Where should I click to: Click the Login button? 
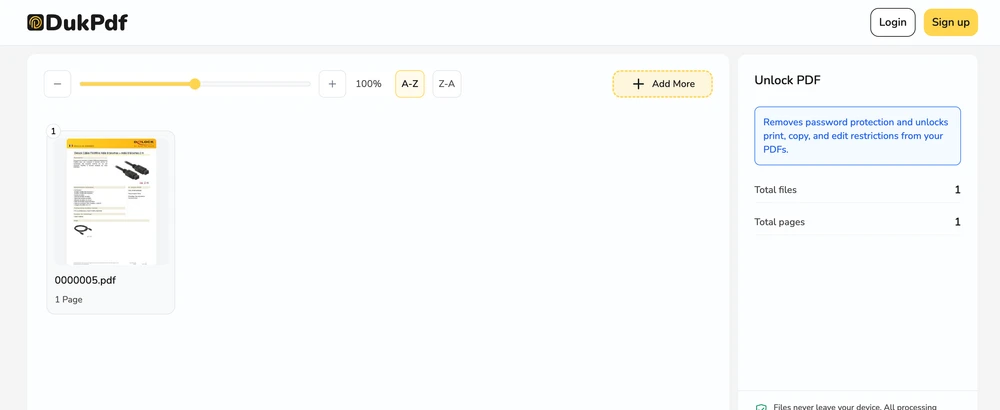coord(892,22)
